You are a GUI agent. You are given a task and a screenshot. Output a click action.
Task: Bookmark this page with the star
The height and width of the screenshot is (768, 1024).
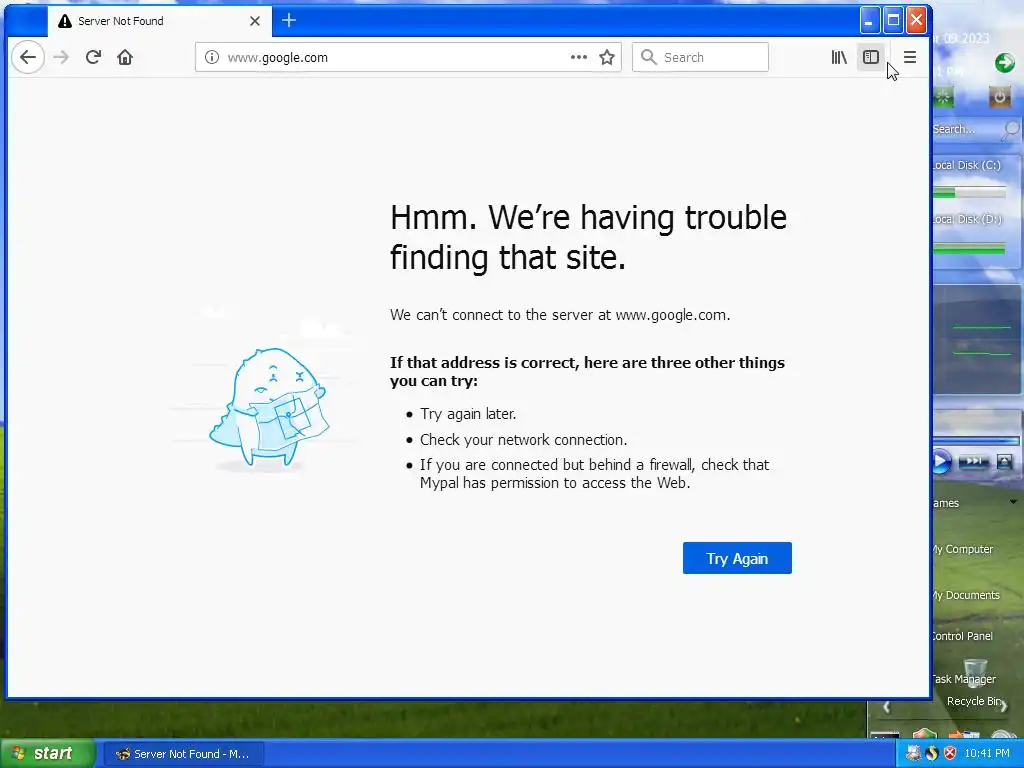pyautogui.click(x=607, y=57)
